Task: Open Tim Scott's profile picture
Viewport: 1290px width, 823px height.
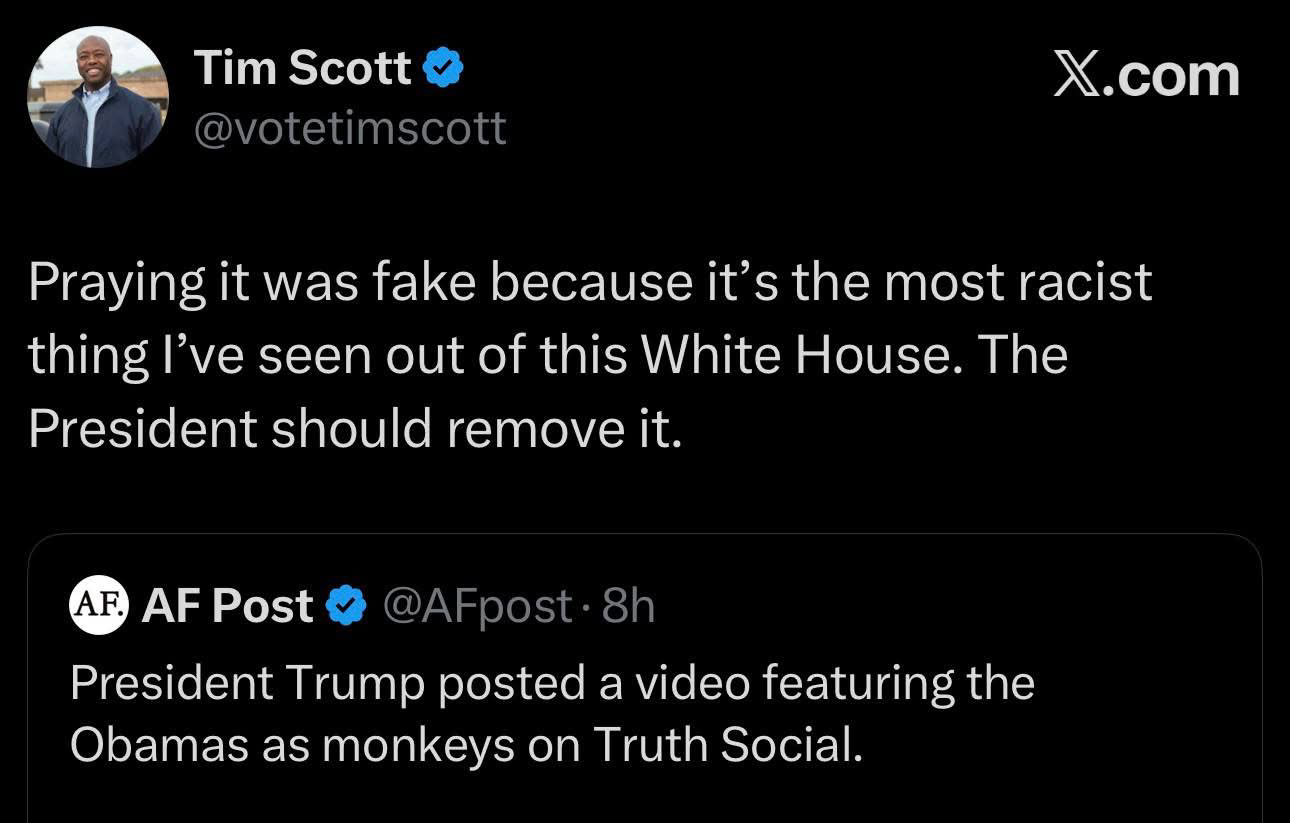Action: pyautogui.click(x=98, y=97)
